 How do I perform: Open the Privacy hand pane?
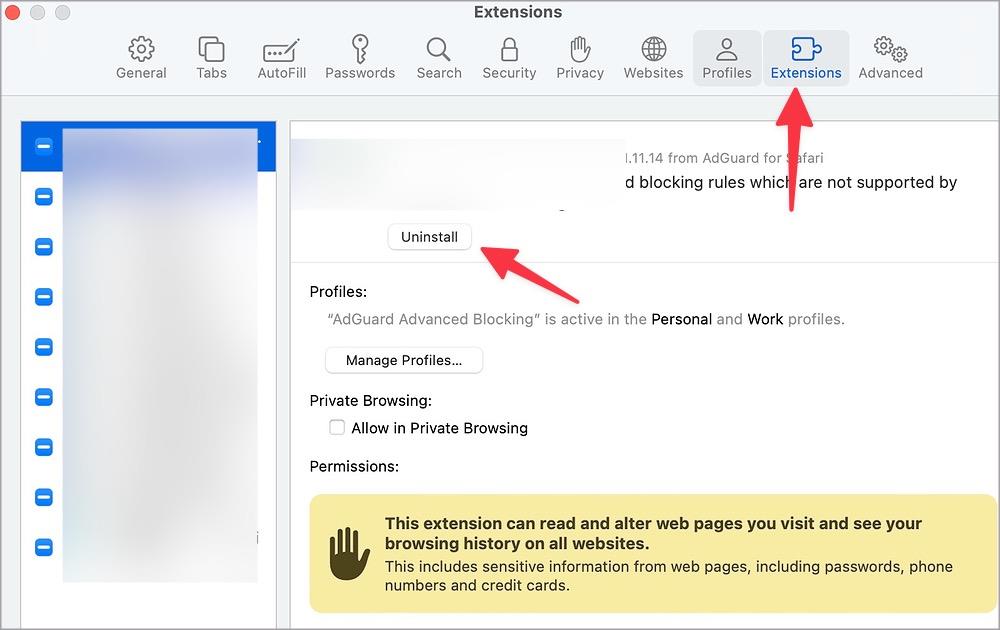tap(580, 58)
